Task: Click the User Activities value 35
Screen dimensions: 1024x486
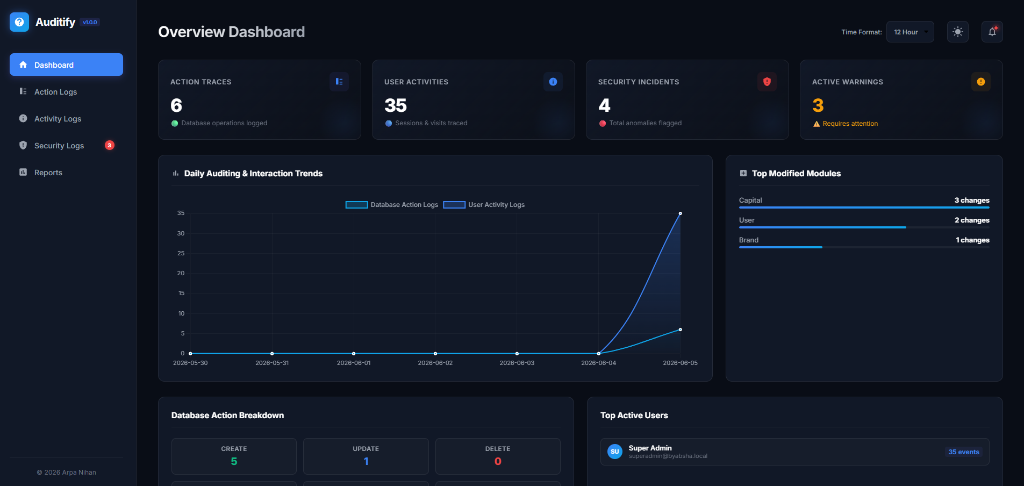Action: coord(396,105)
